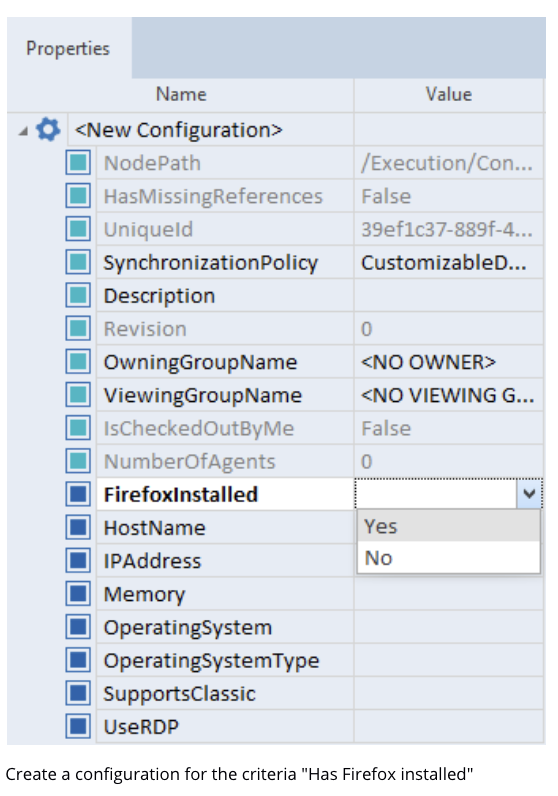Select the New Configuration row label
This screenshot has width=558, height=796.
(178, 130)
